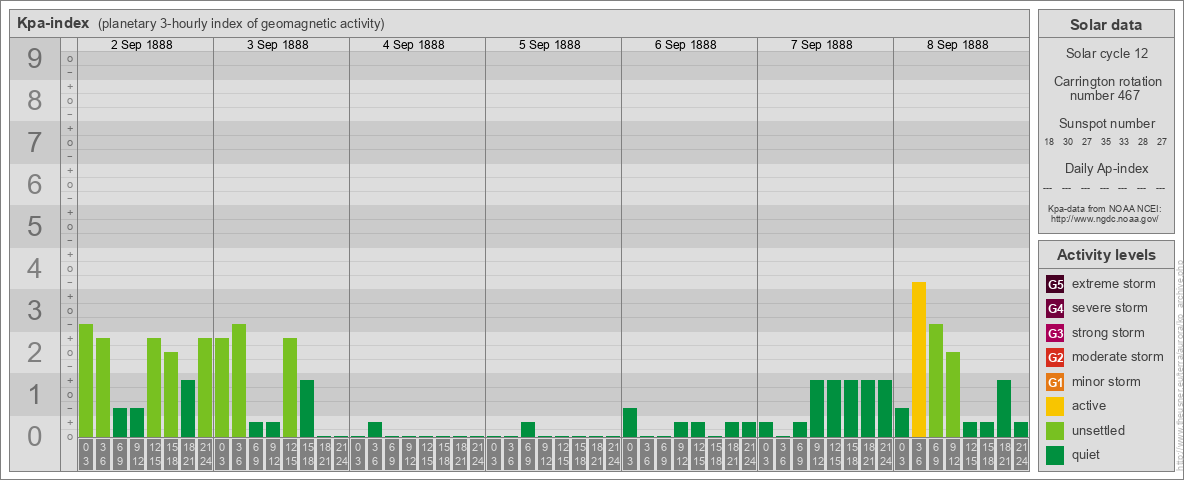Click the 21-24 hour bar on 7 Sep
The height and width of the screenshot is (480, 1184).
(x=885, y=408)
